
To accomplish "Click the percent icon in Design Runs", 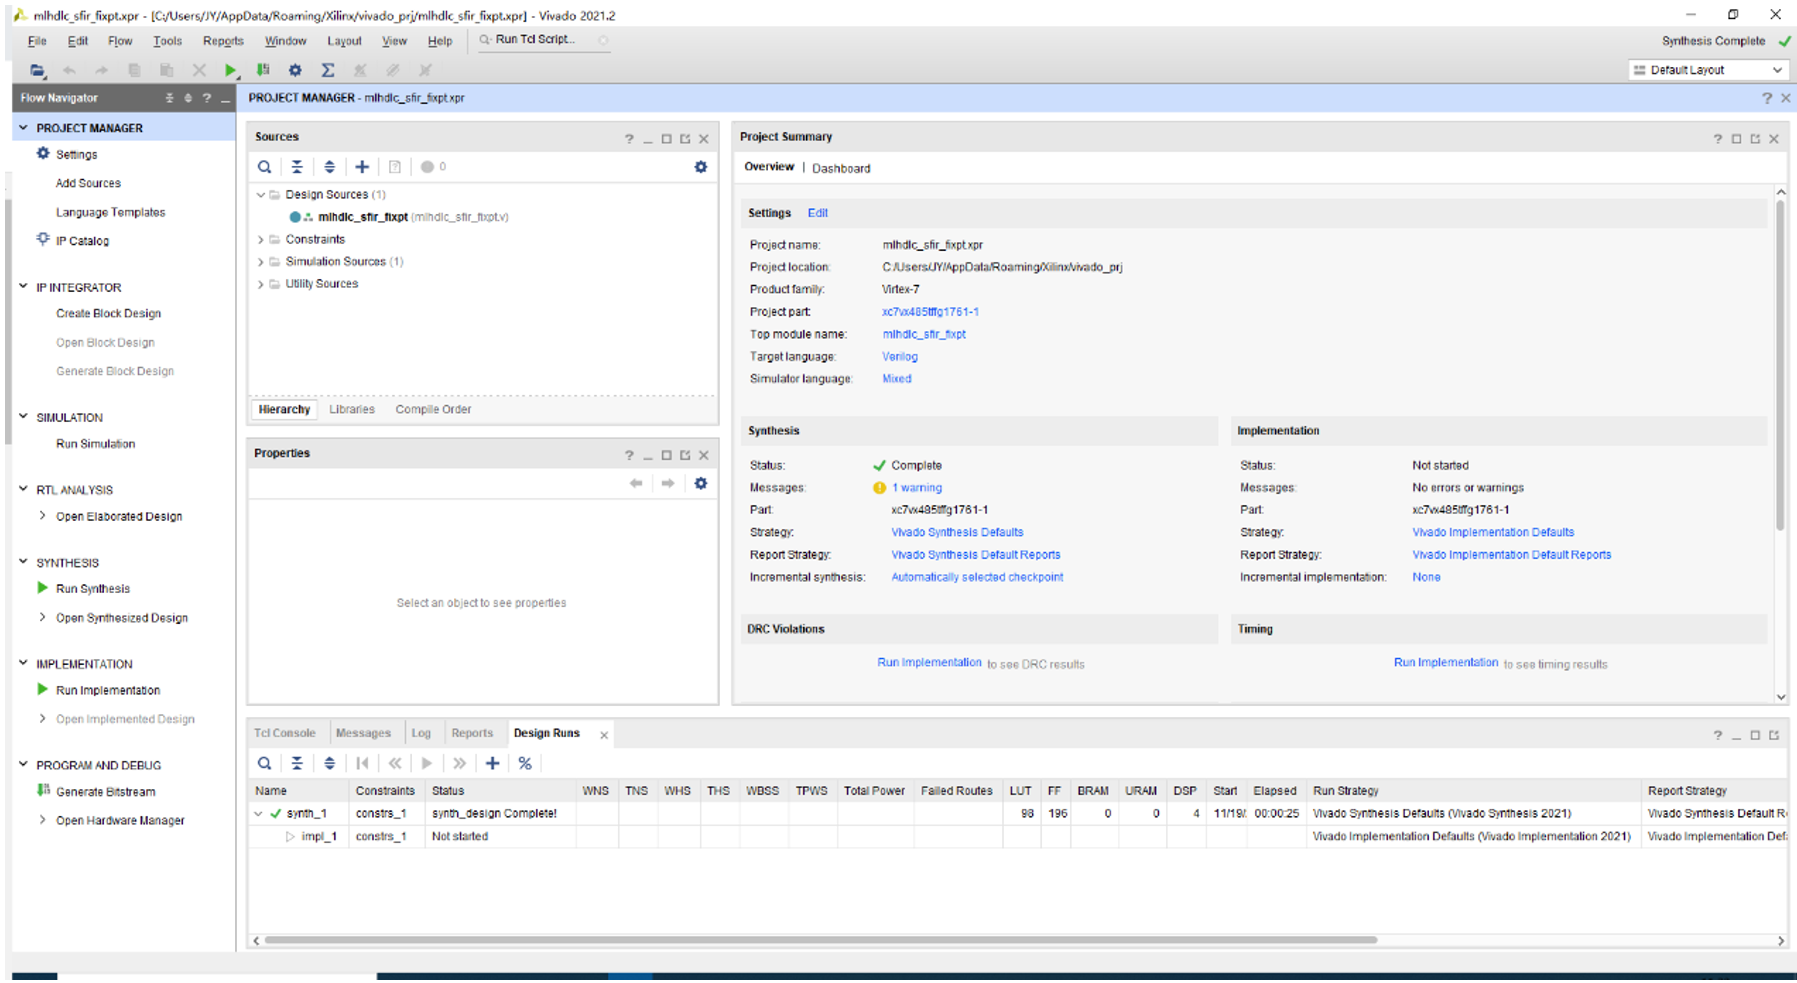I will pos(525,763).
